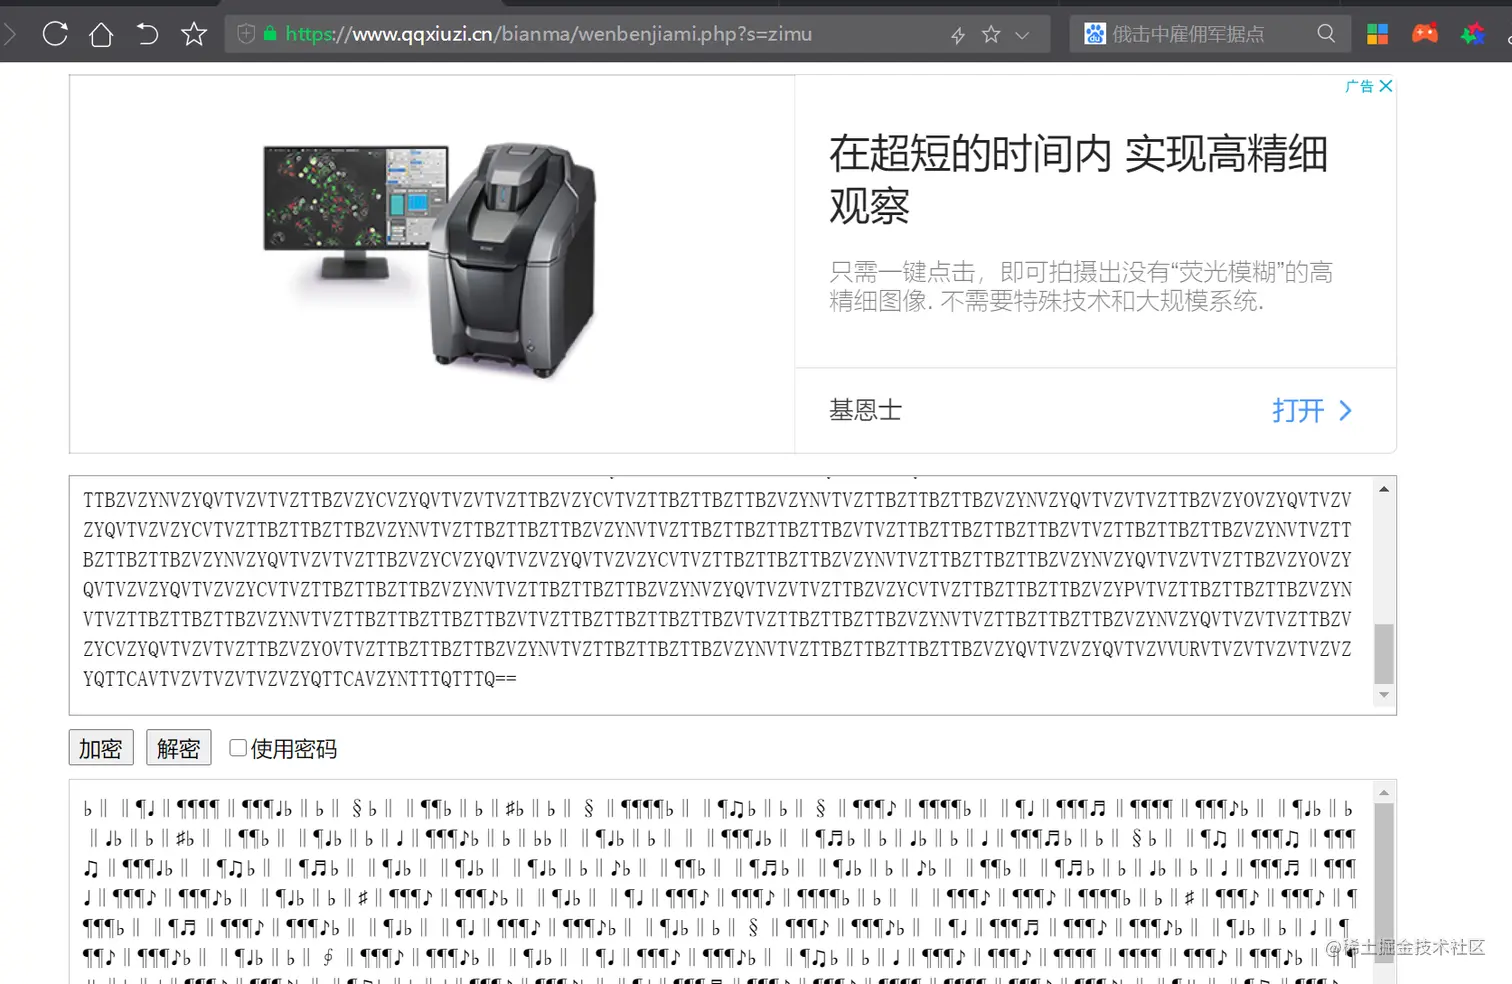Click the lower output area scroll-up arrow
The width and height of the screenshot is (1512, 984).
coord(1384,793)
